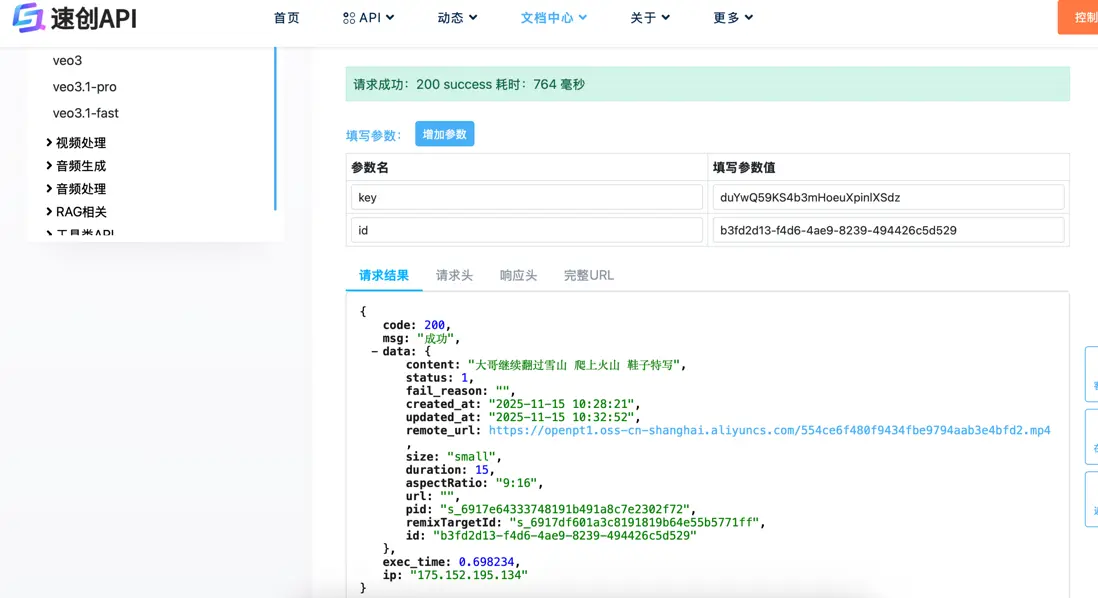Open the 更多 dropdown menu
Image resolution: width=1098 pixels, height=598 pixels.
(x=733, y=18)
